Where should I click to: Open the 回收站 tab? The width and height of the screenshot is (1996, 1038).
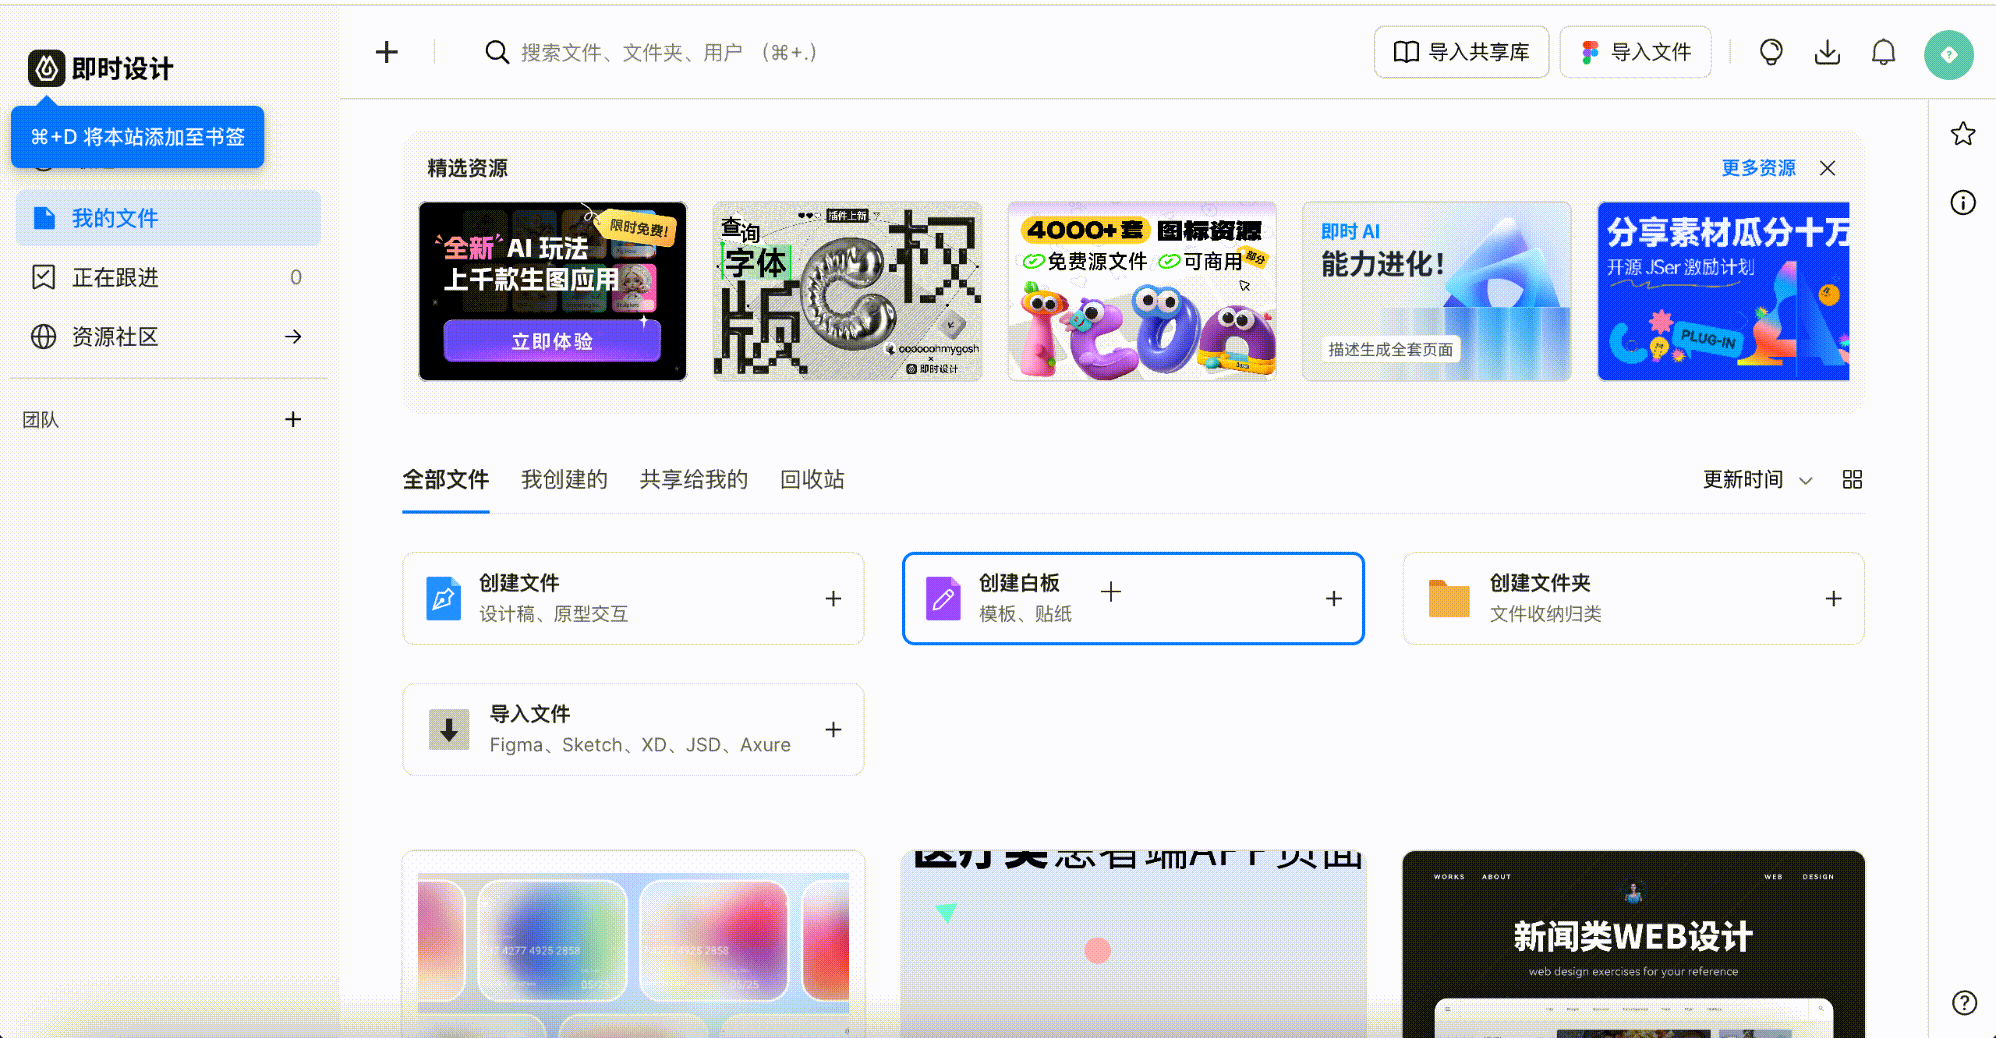coord(812,480)
